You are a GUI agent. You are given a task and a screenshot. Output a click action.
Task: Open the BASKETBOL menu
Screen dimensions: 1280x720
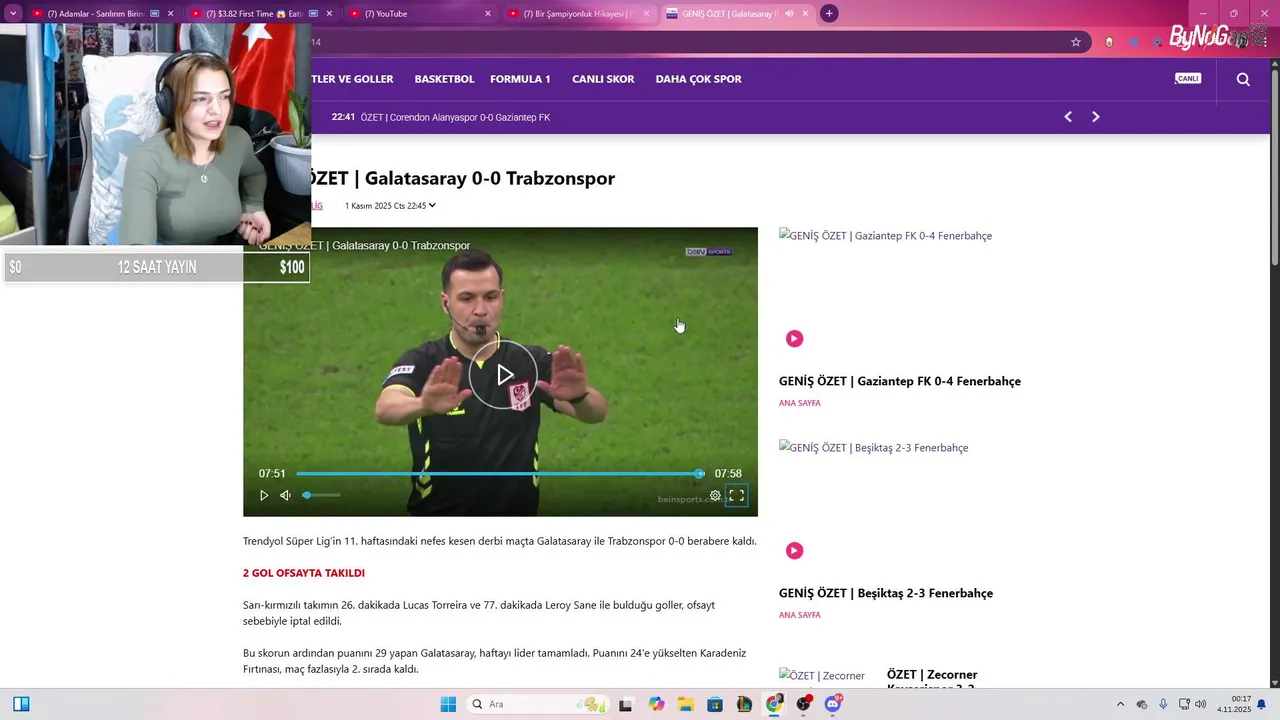tap(444, 79)
